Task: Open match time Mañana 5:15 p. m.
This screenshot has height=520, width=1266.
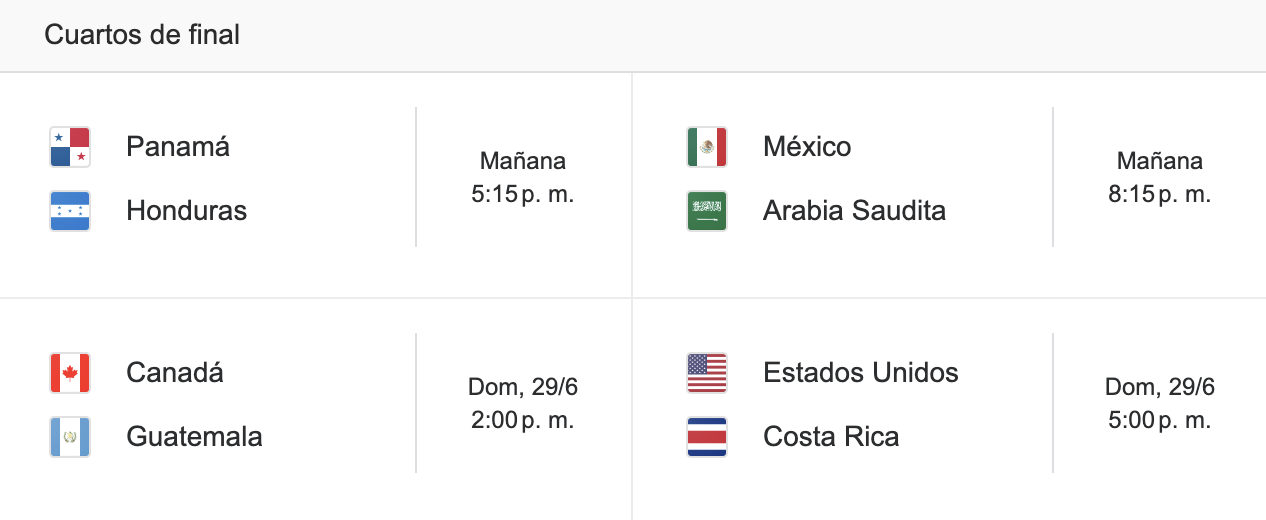Action: pos(523,177)
